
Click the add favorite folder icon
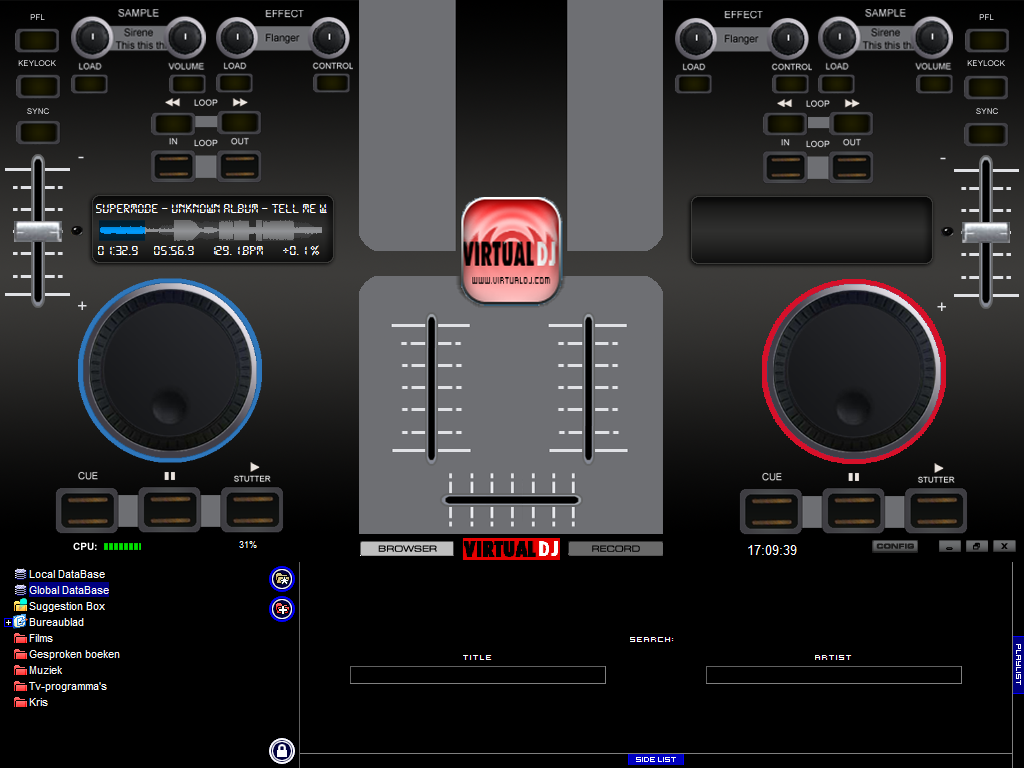click(x=282, y=579)
